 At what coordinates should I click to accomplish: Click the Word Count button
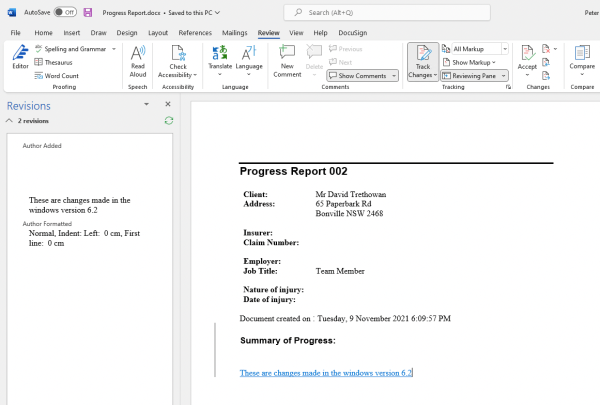tap(60, 76)
